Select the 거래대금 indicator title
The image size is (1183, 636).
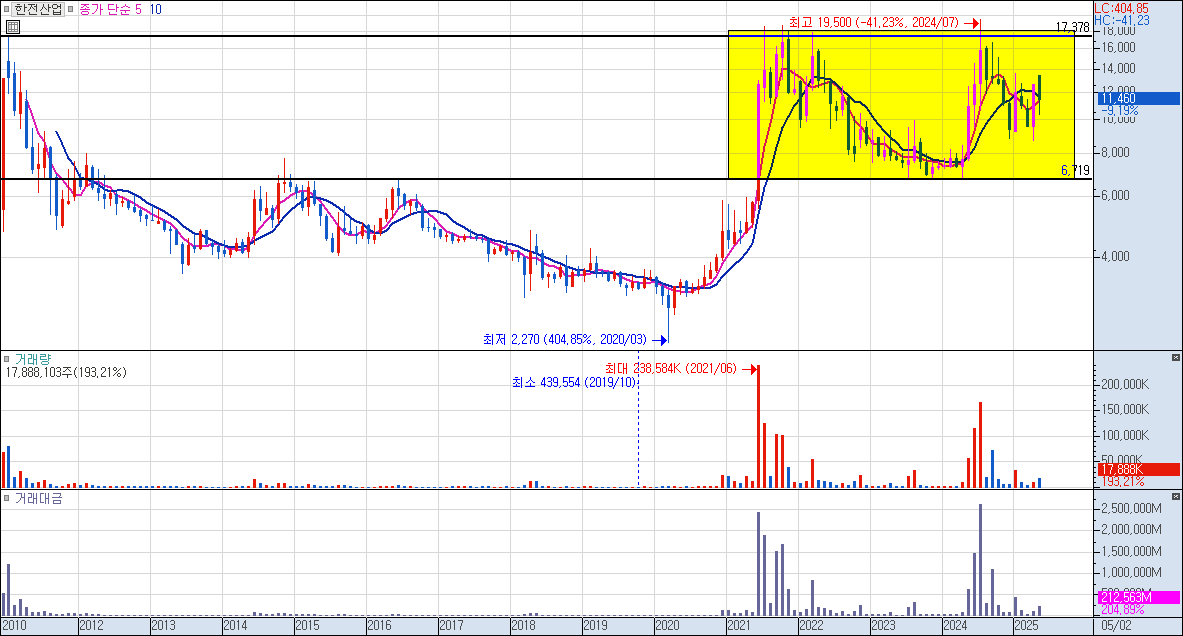(38, 498)
